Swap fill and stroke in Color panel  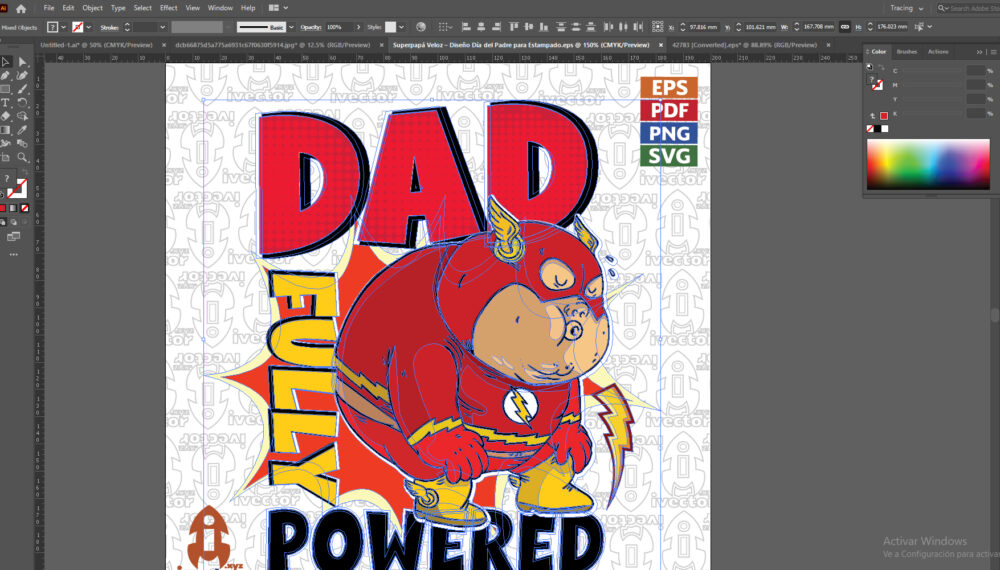click(881, 68)
